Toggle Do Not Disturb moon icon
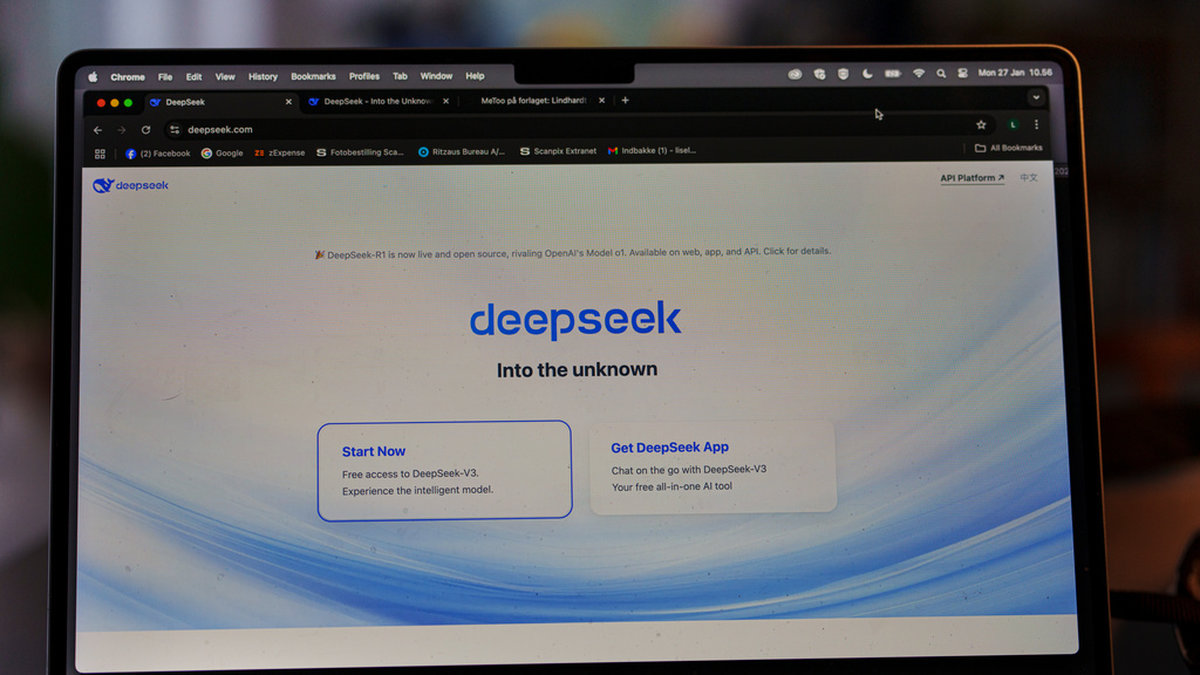The width and height of the screenshot is (1200, 675). click(867, 74)
